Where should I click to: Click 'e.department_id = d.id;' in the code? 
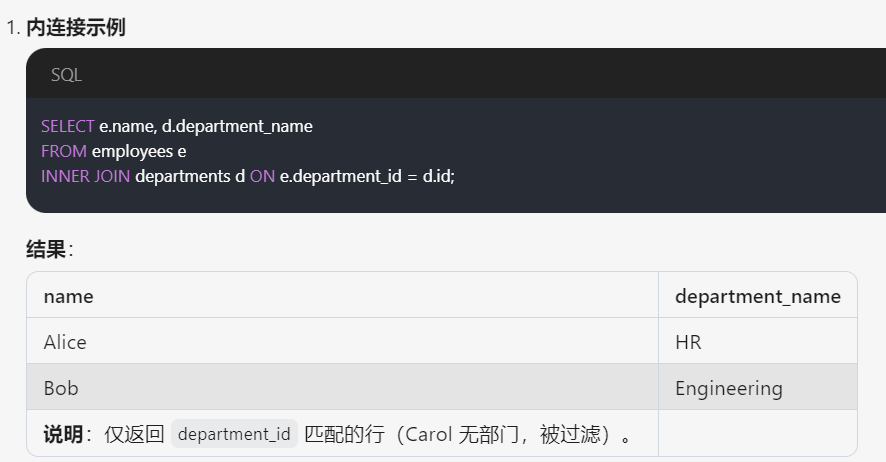367,176
